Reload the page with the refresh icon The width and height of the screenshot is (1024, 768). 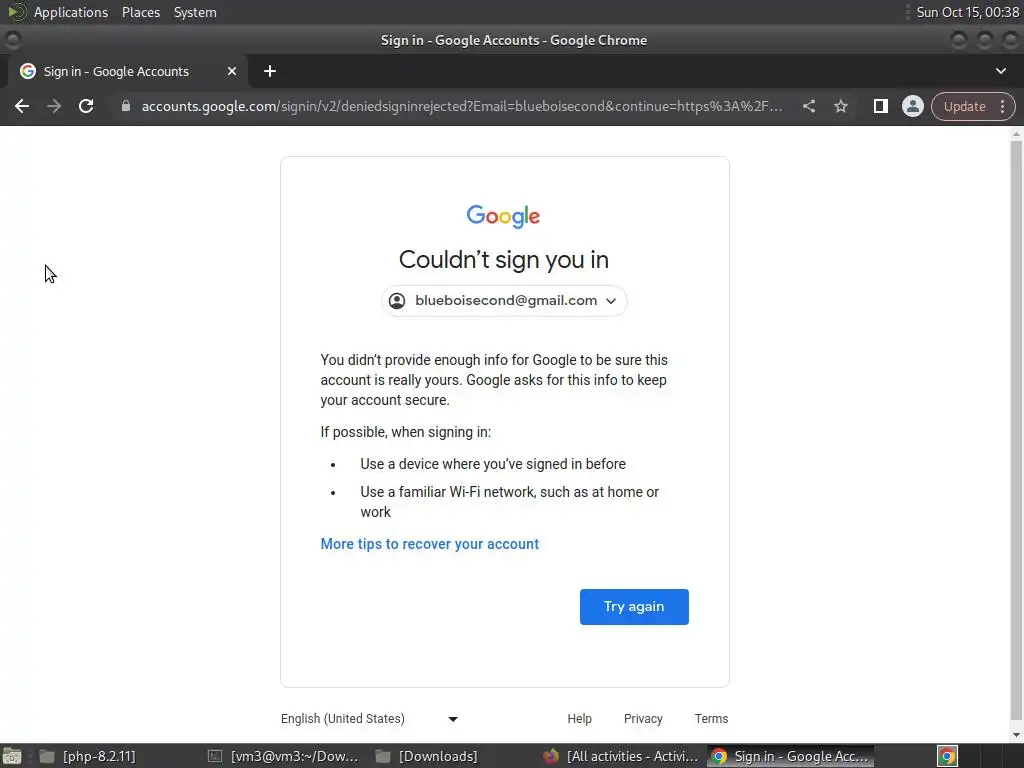[86, 106]
